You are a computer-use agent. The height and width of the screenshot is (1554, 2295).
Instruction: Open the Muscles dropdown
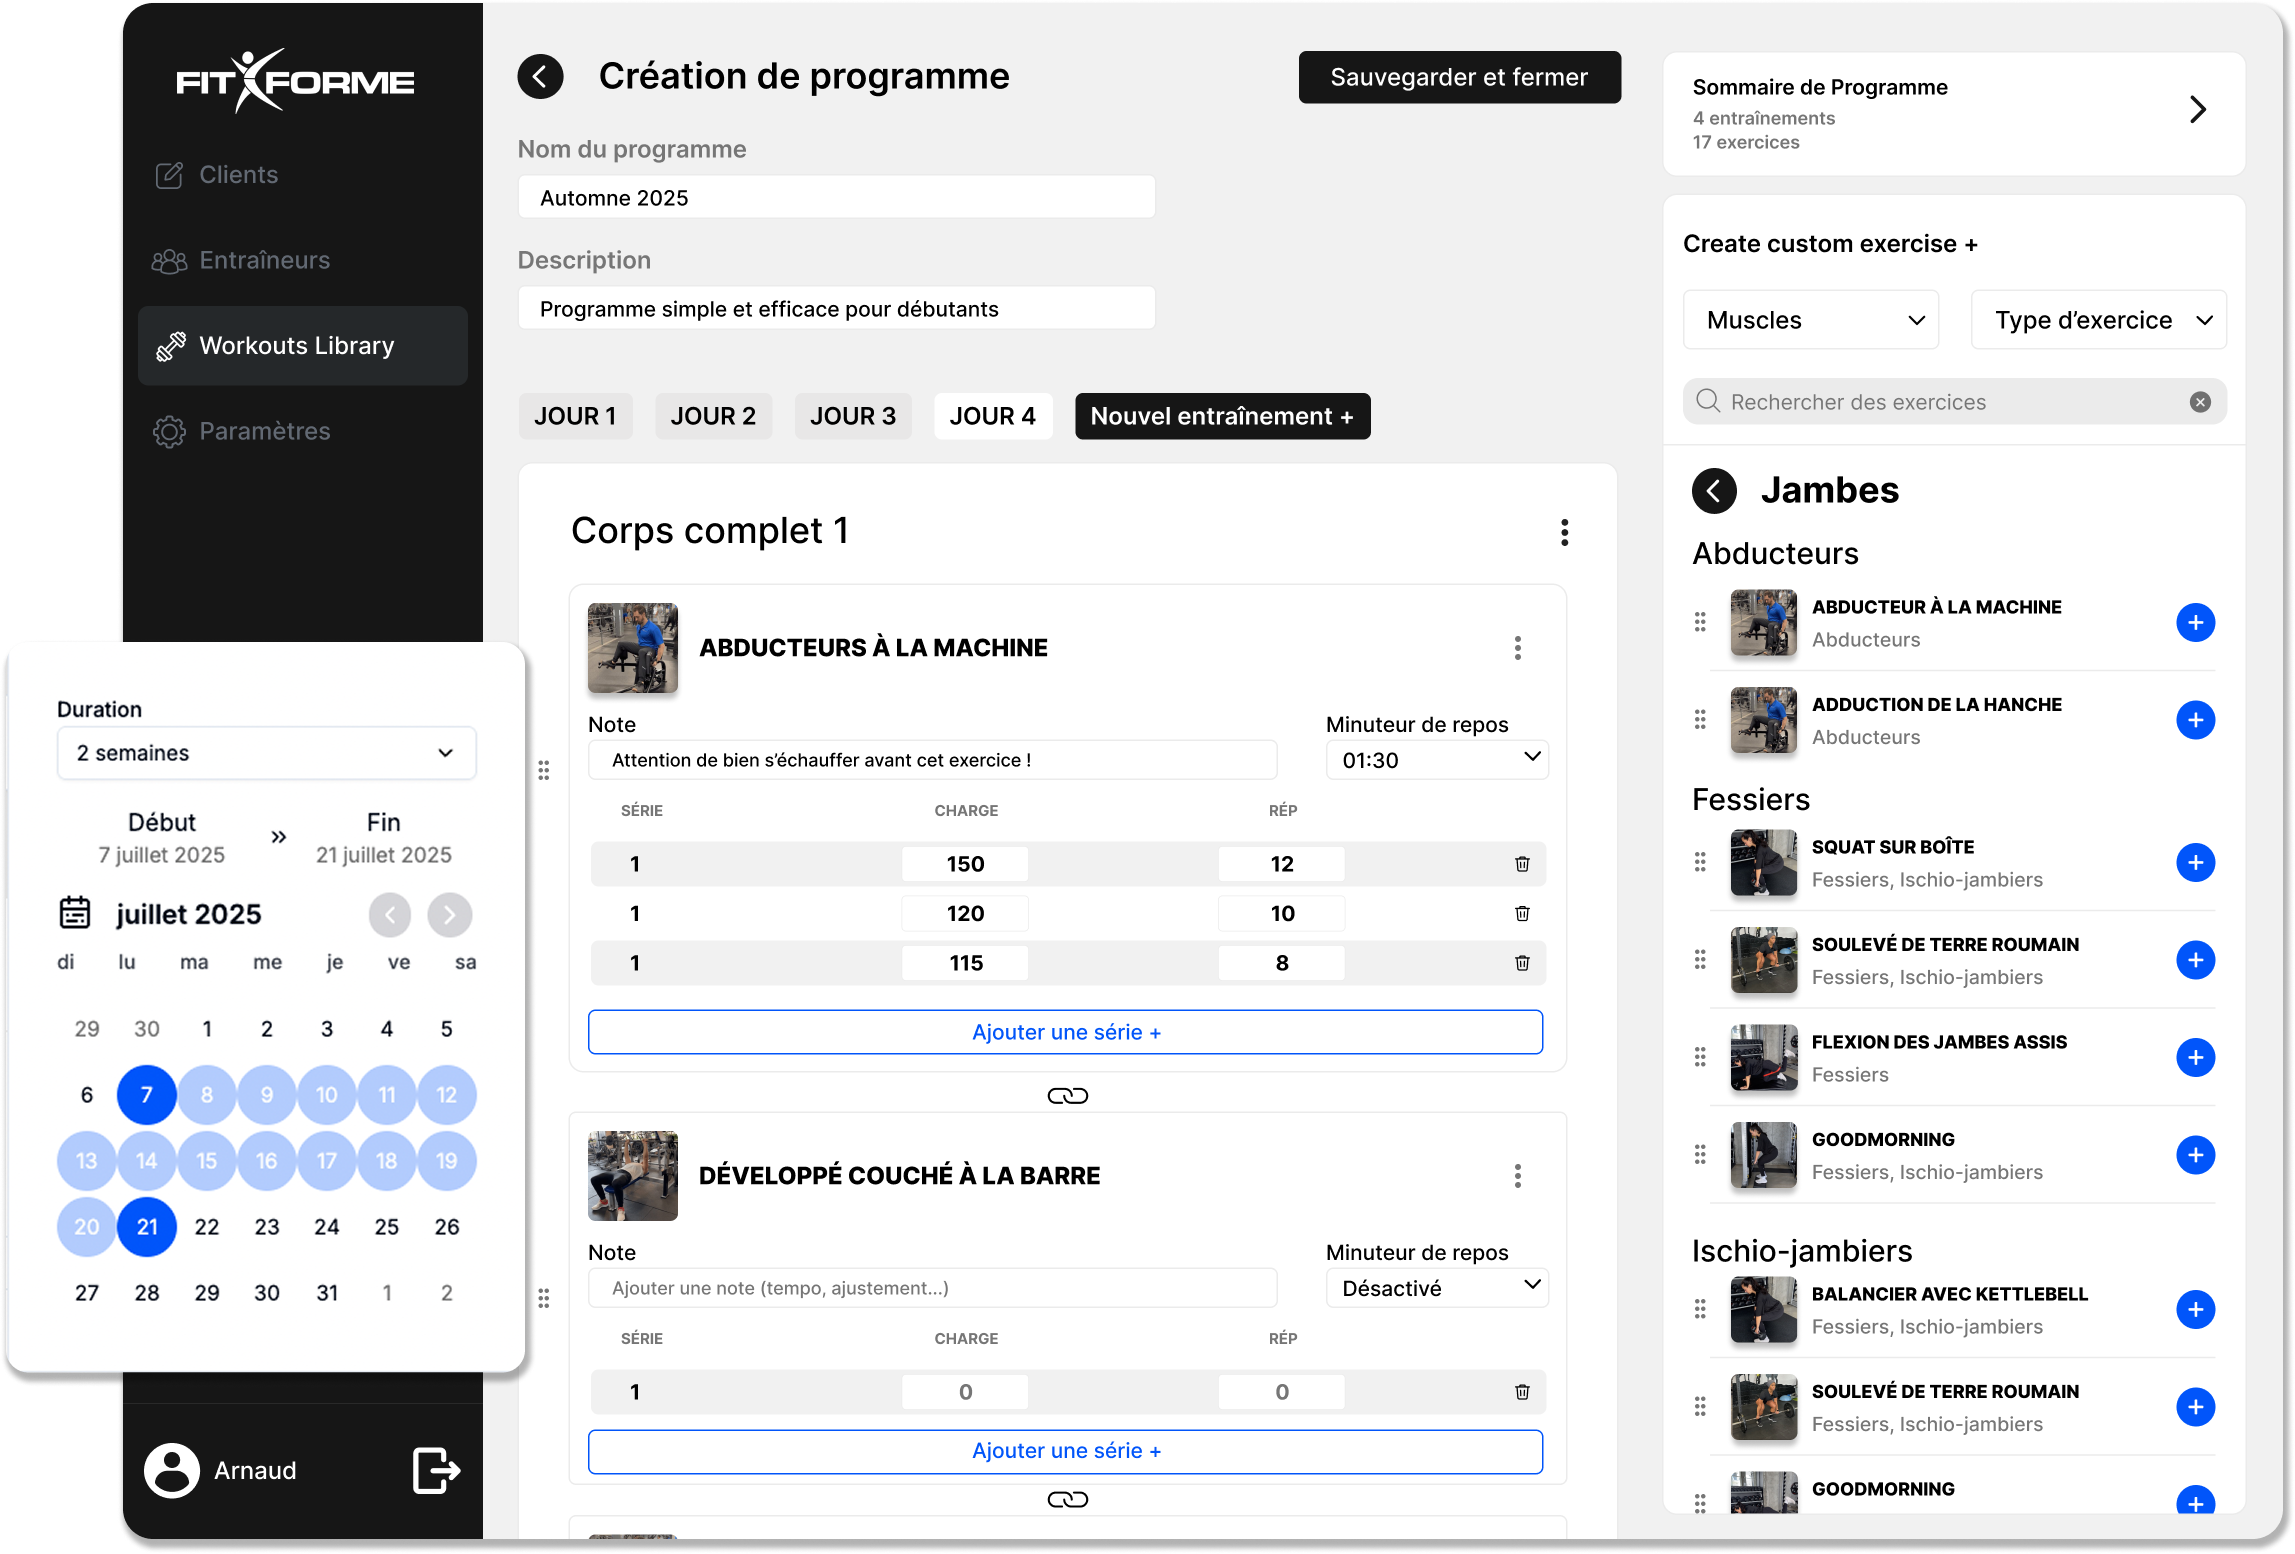(1811, 320)
